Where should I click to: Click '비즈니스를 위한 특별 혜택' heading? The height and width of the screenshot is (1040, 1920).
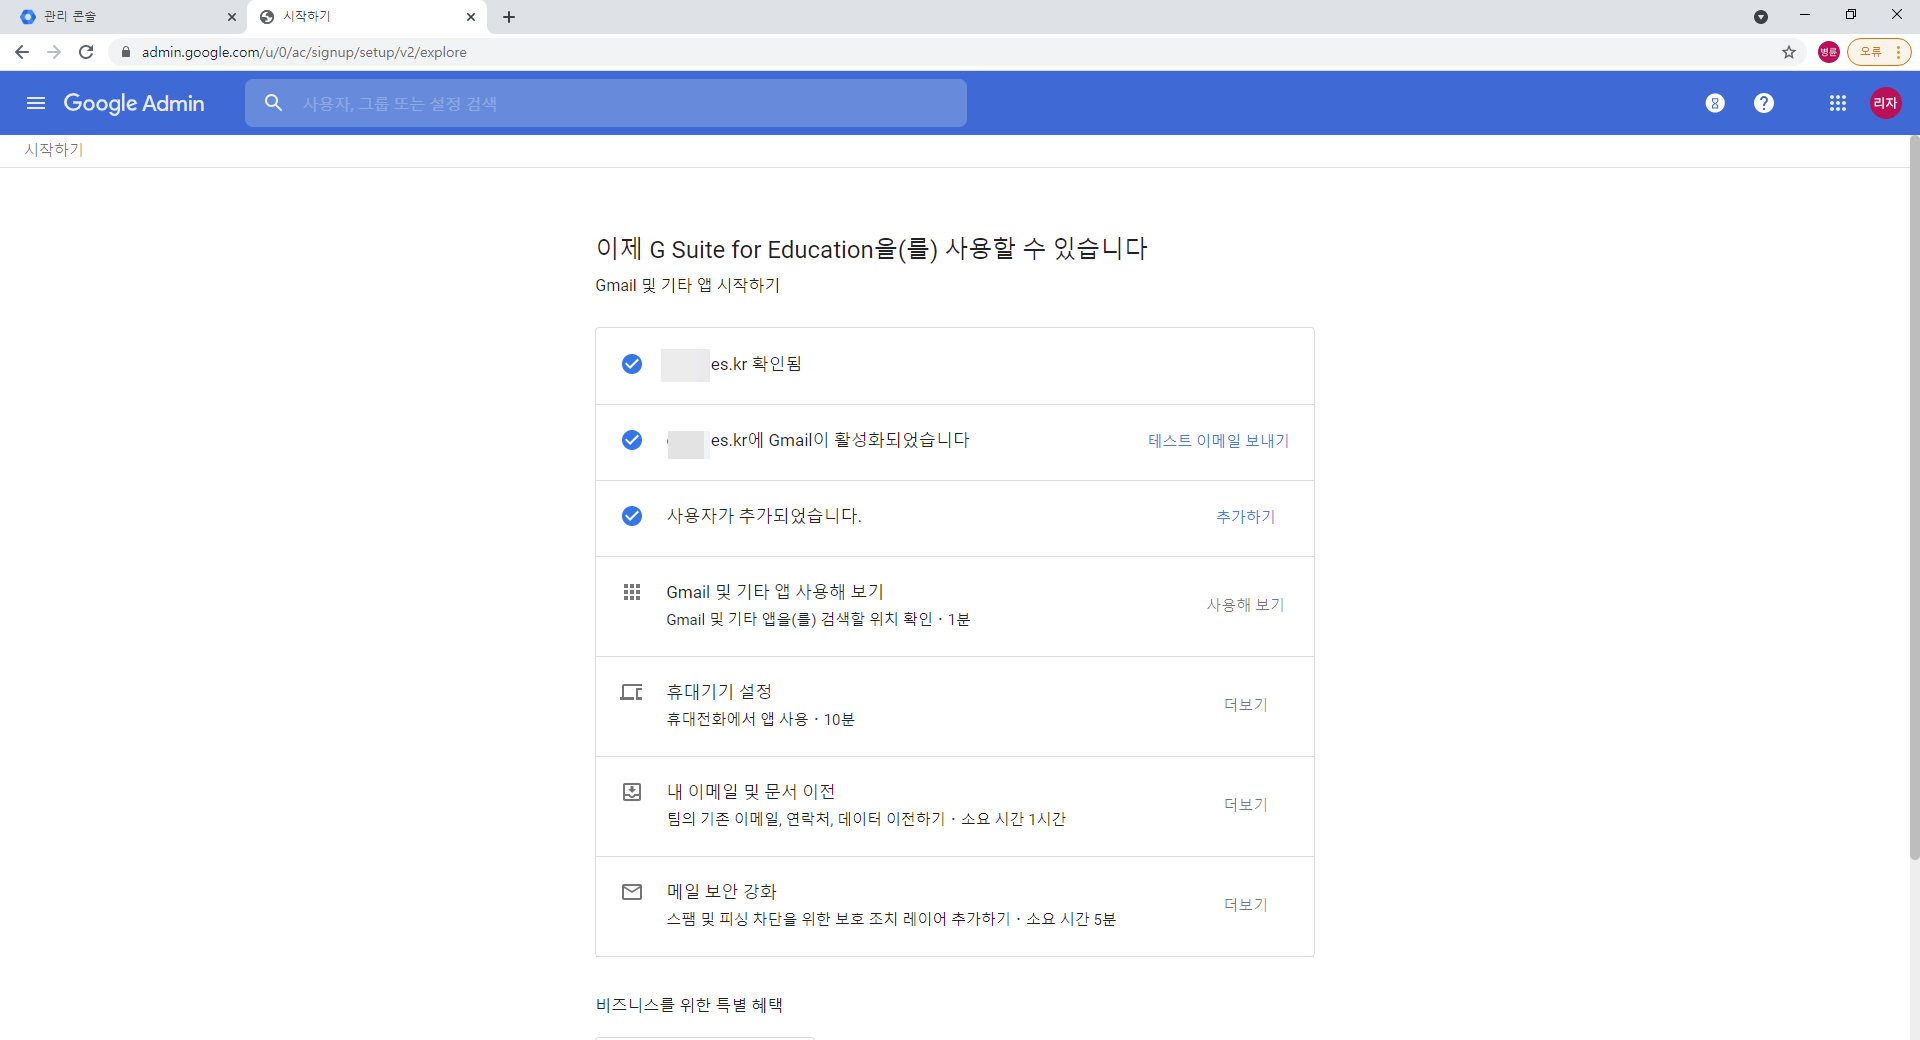pyautogui.click(x=689, y=1005)
